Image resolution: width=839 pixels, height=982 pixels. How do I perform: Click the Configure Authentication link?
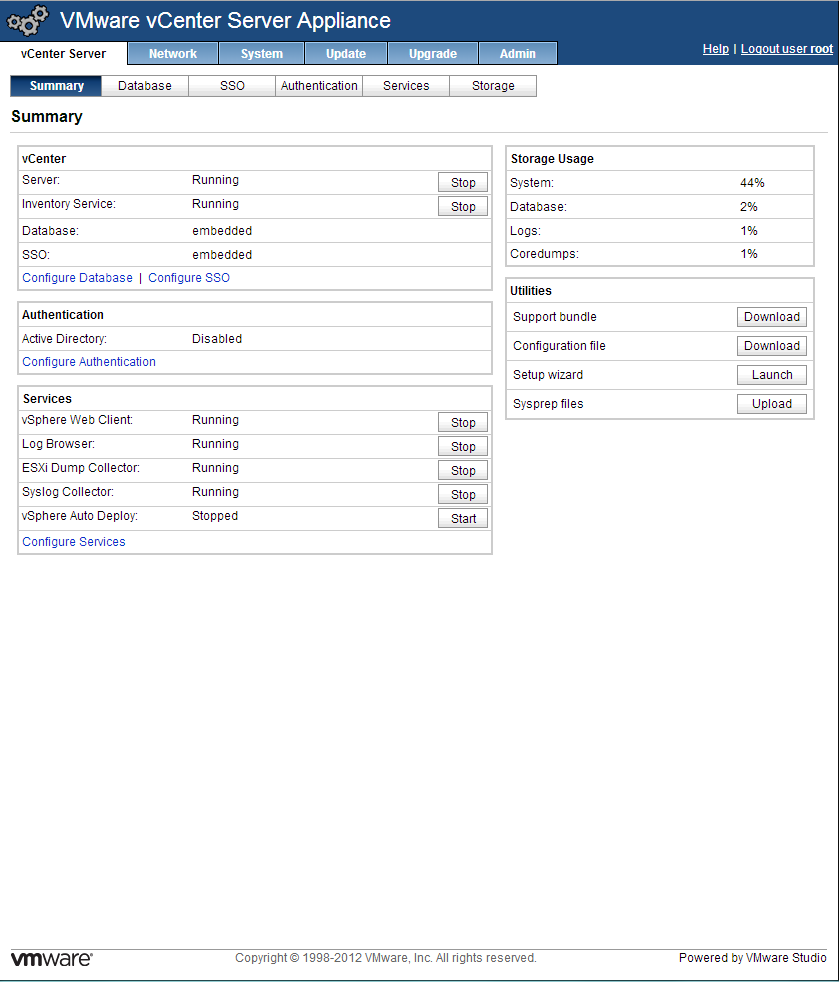[x=89, y=362]
